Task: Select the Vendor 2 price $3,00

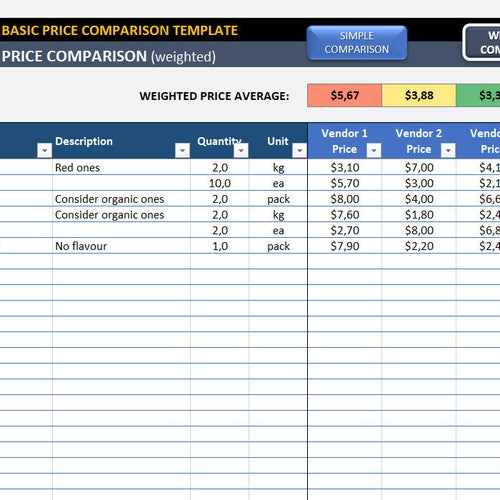Action: 419,183
